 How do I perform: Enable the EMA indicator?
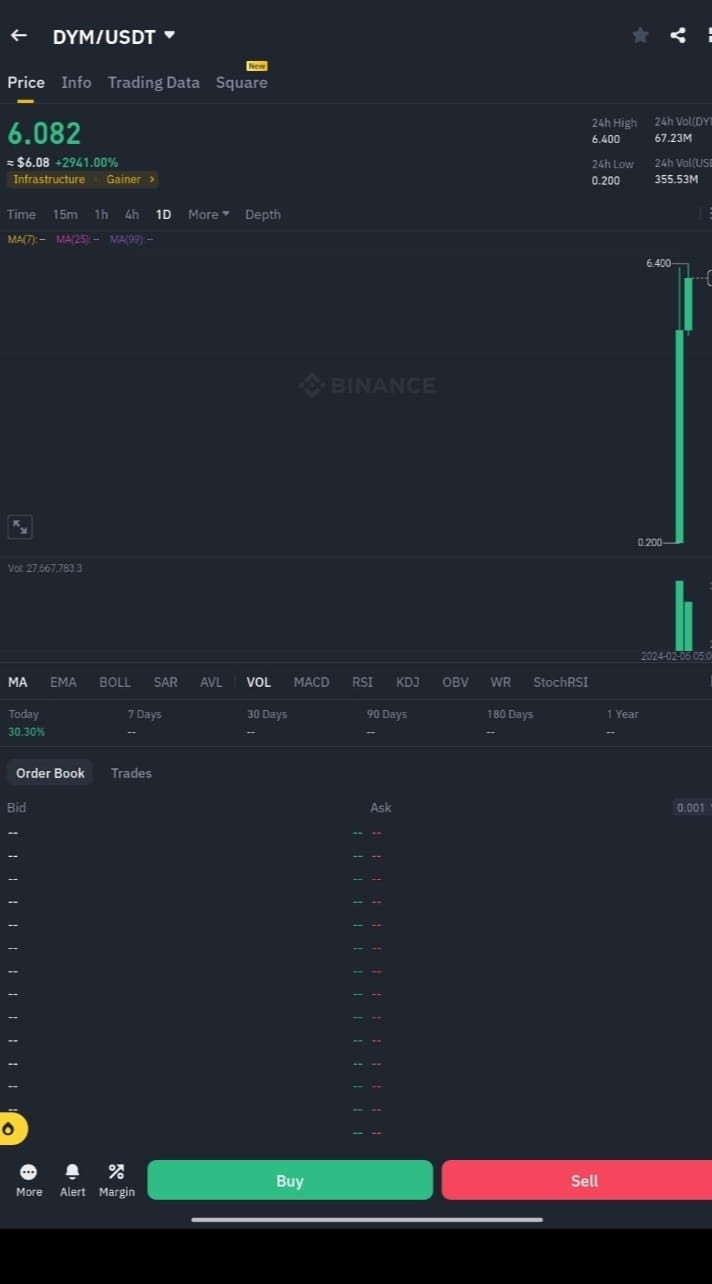click(x=63, y=682)
